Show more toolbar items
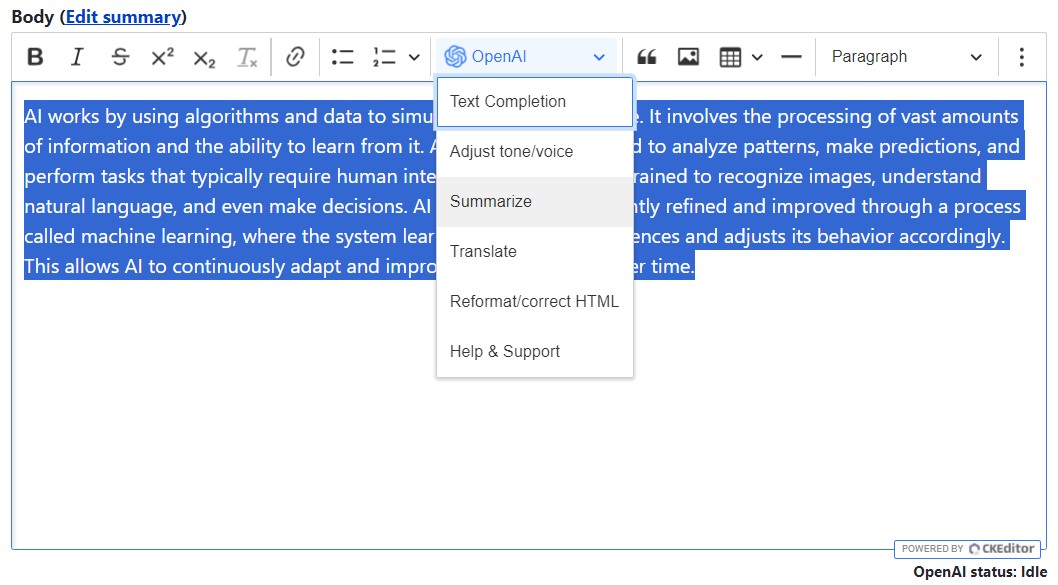Viewport: 1058px width, 585px height. [1022, 57]
